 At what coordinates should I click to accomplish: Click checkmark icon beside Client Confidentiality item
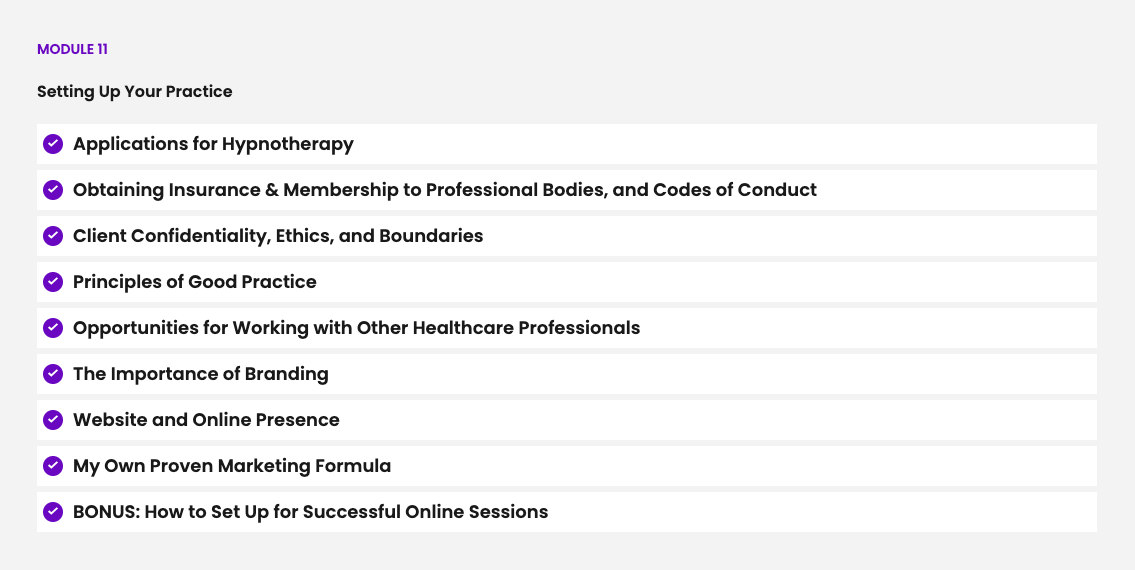53,236
